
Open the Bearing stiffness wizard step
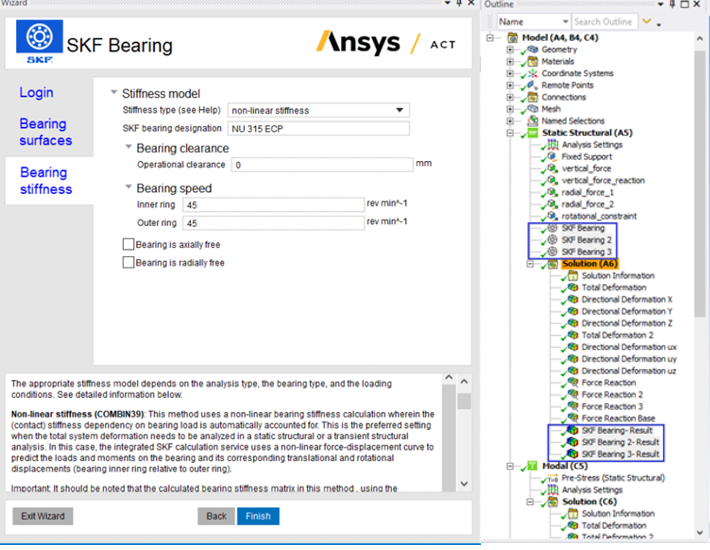coord(46,181)
